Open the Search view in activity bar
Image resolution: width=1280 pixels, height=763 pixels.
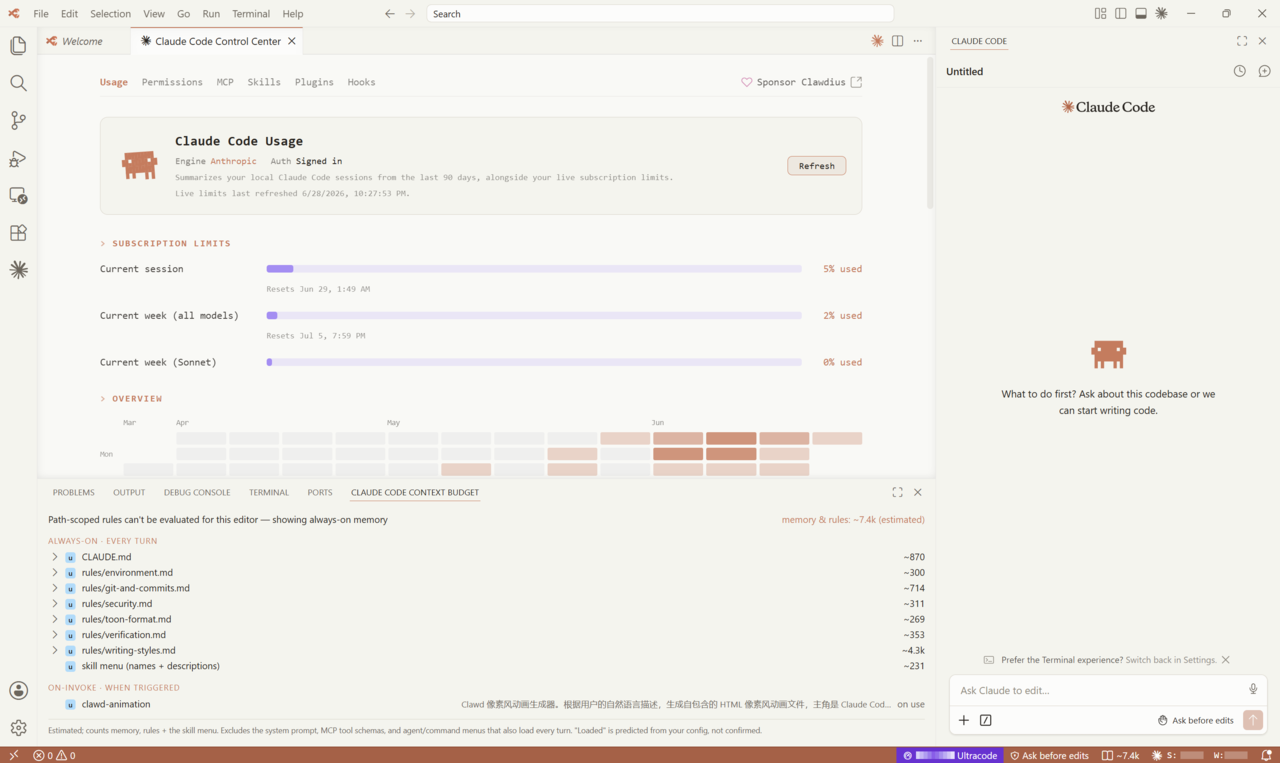(18, 83)
